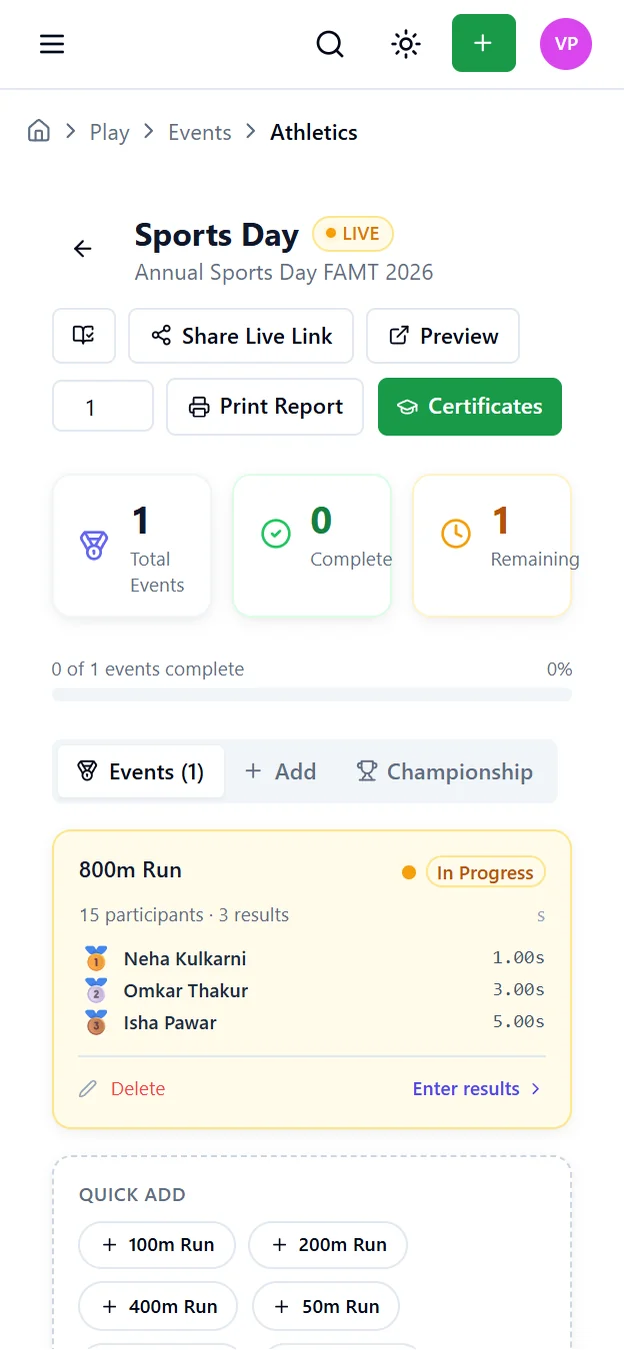
Task: Click bronze medal icon beside Isha Pawar
Action: click(96, 1023)
